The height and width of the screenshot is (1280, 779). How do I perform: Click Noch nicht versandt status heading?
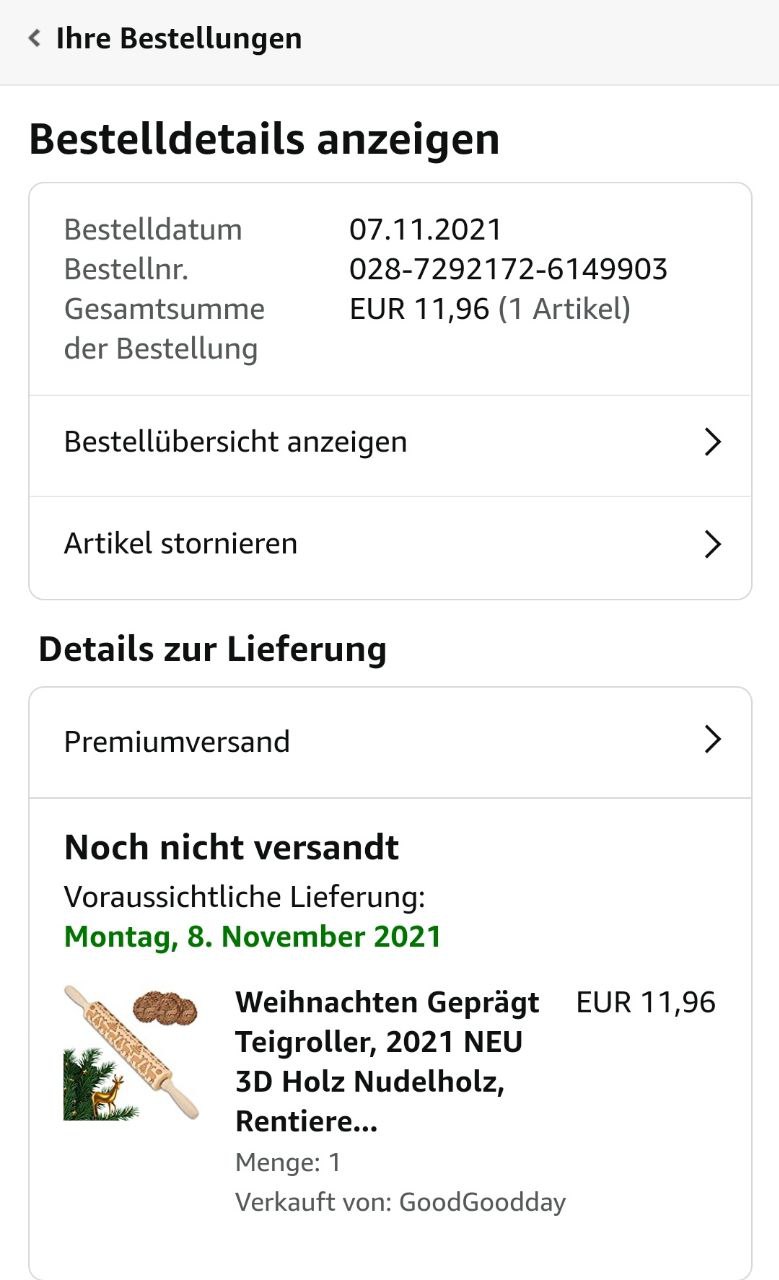[231, 848]
